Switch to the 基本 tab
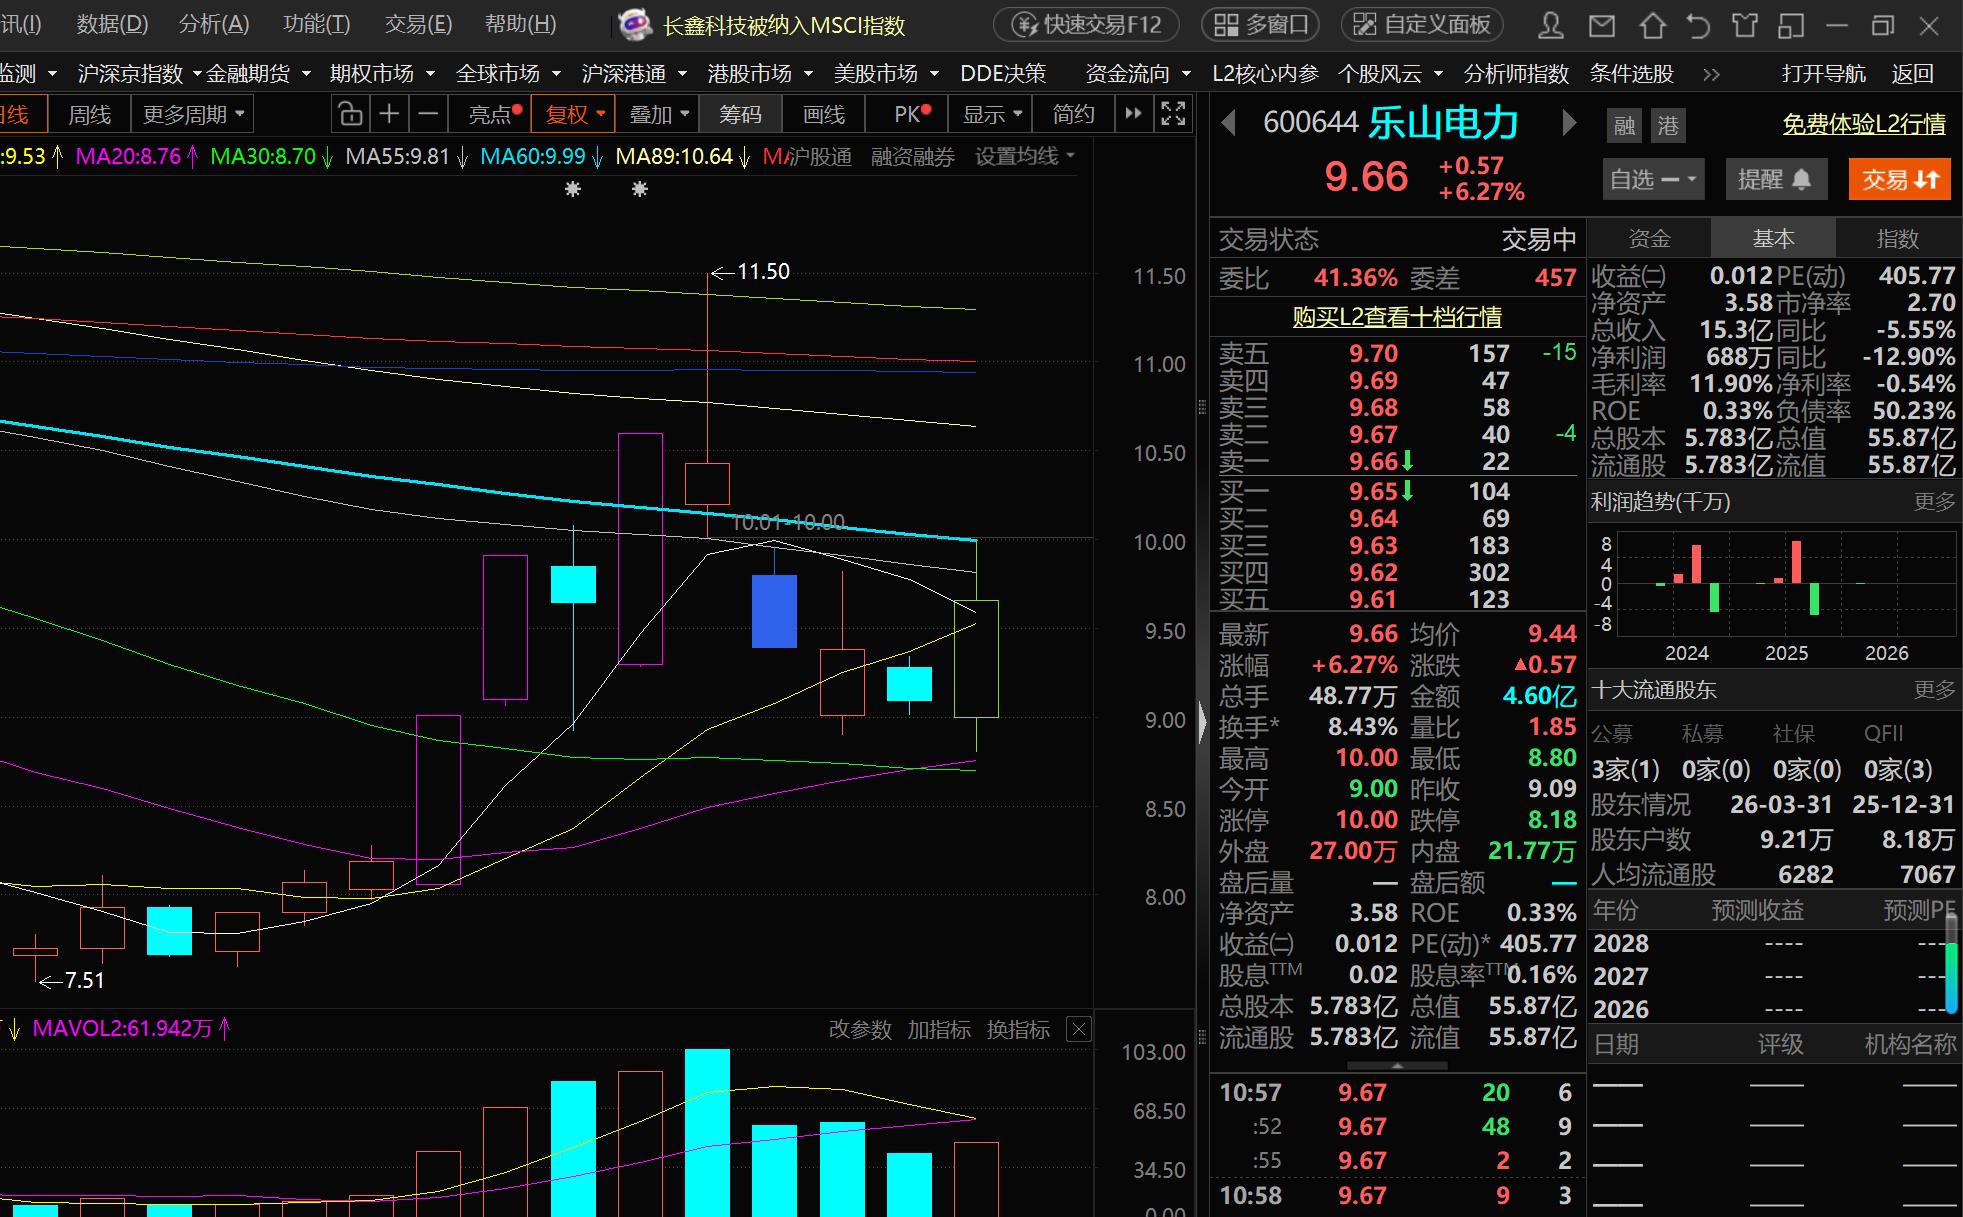This screenshot has width=1963, height=1217. pyautogui.click(x=1773, y=239)
